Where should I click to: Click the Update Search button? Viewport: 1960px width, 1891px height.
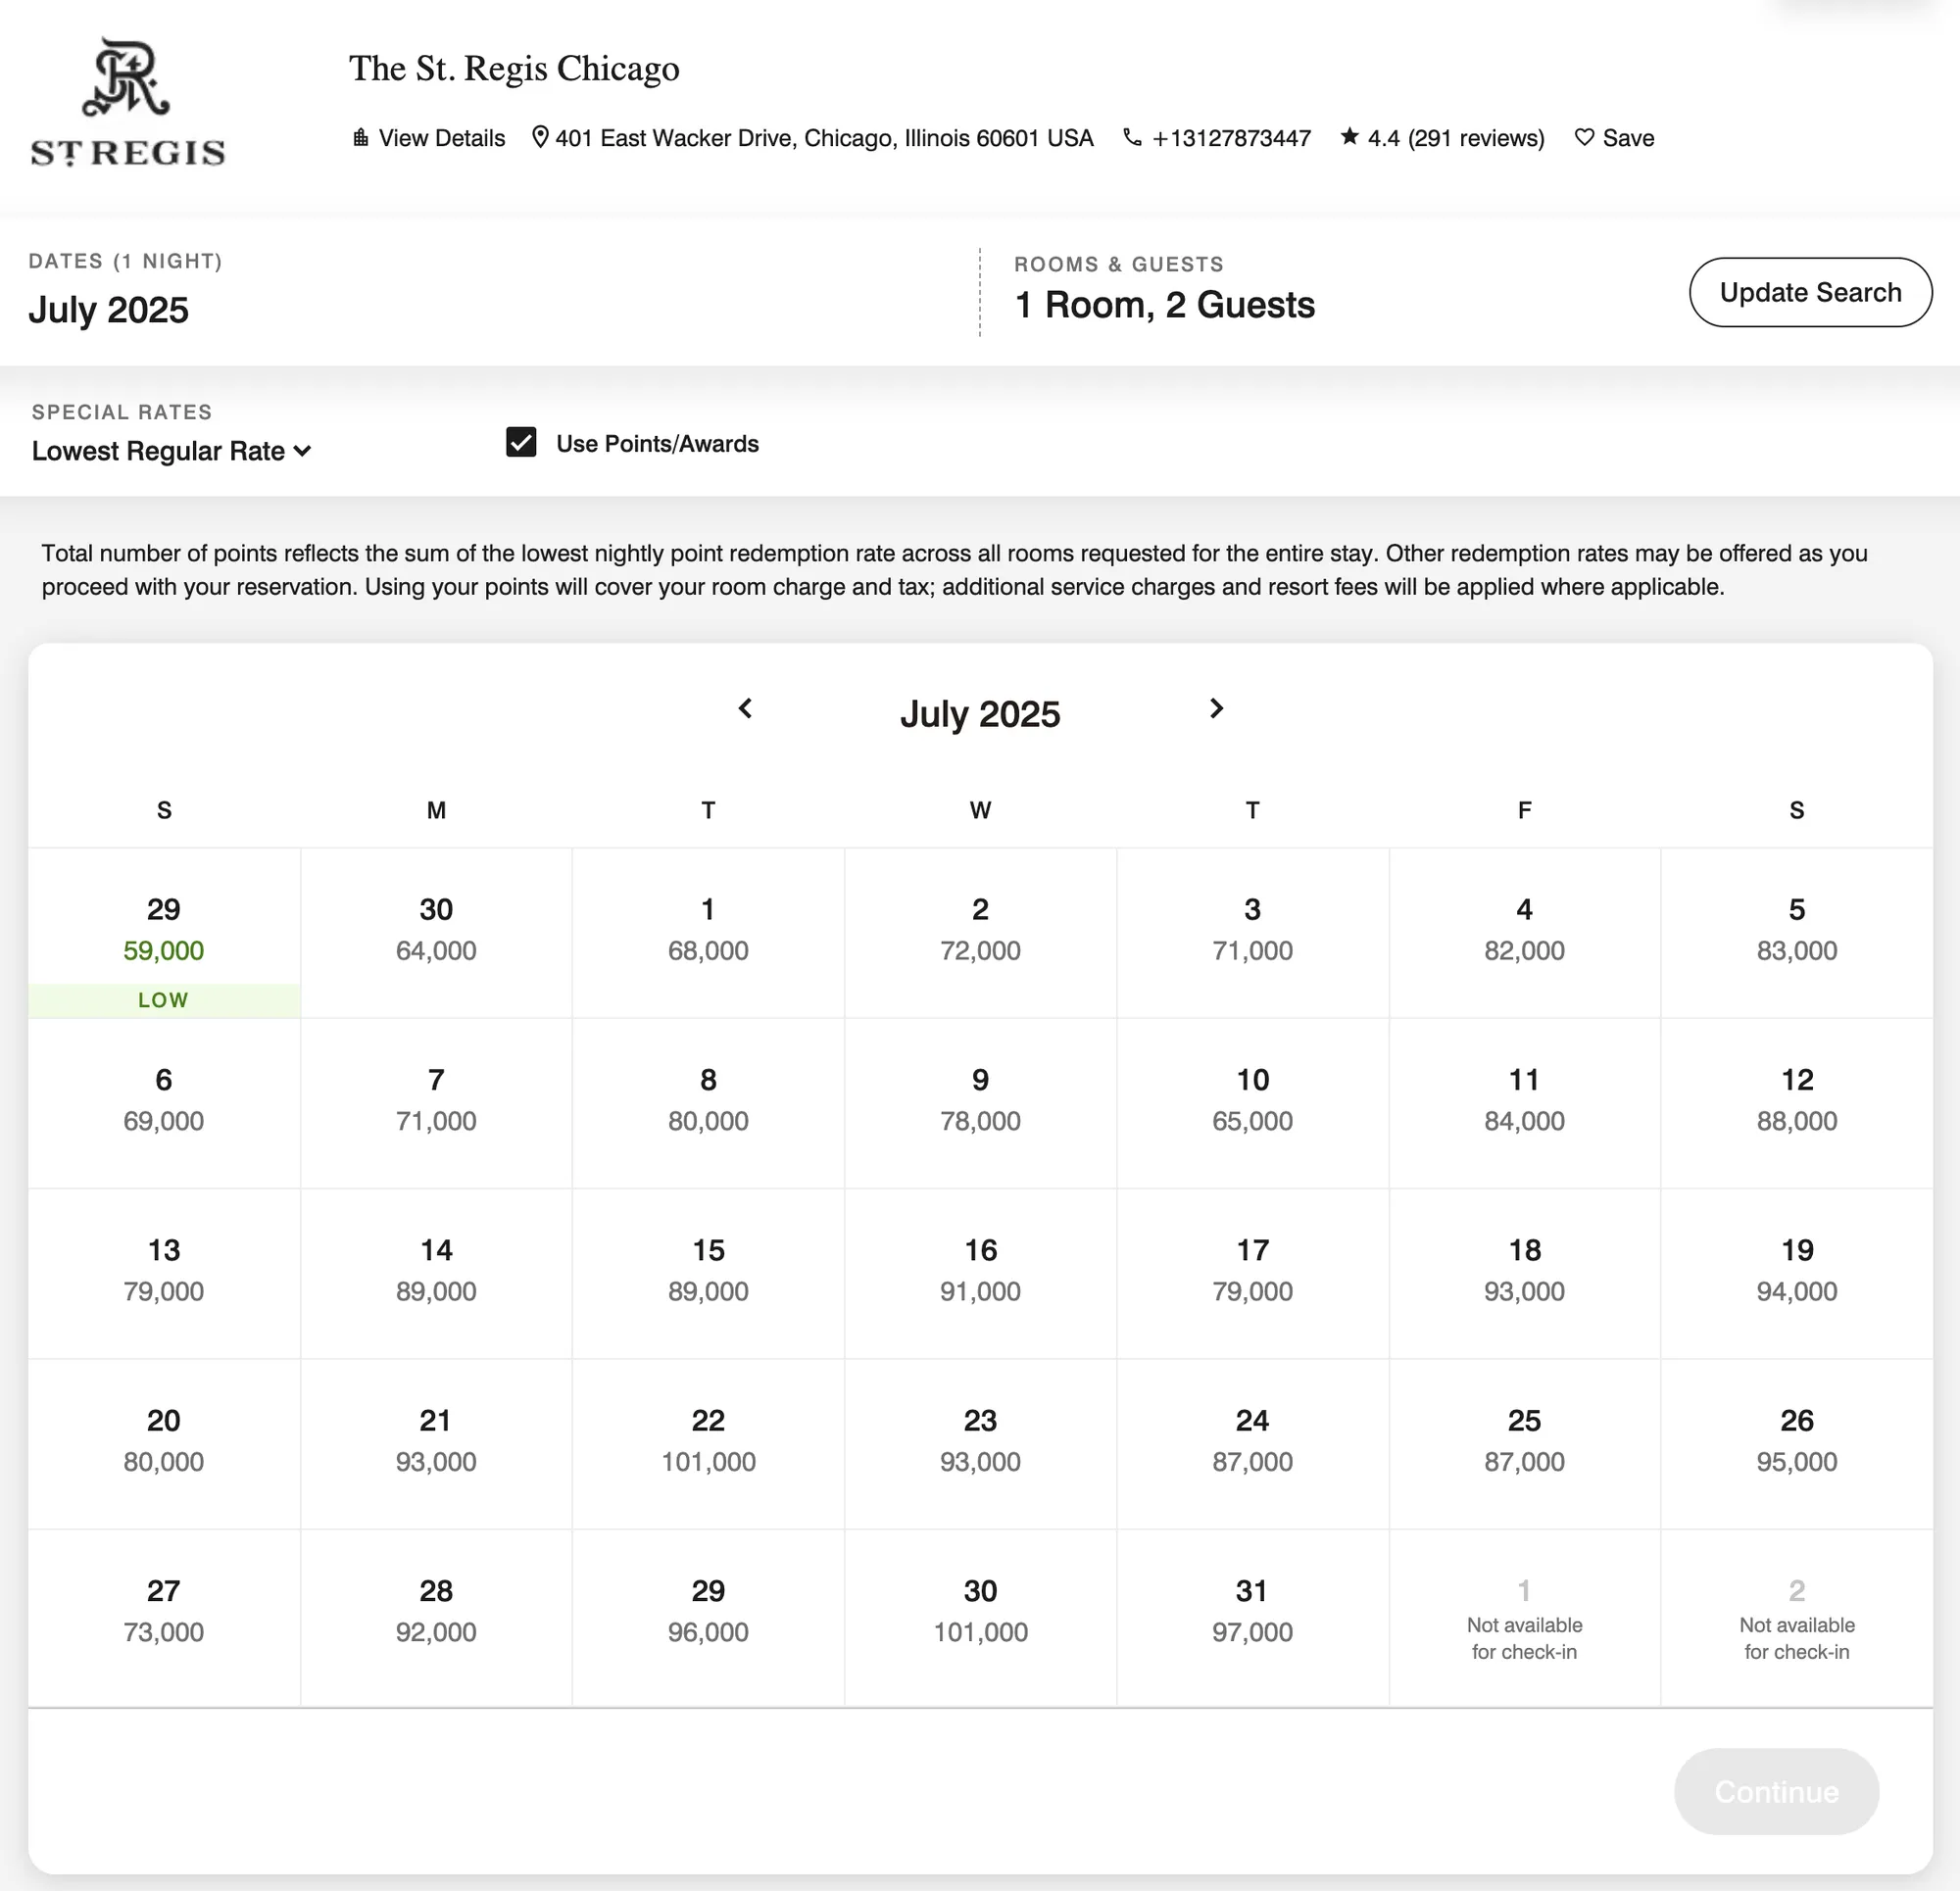(x=1810, y=292)
